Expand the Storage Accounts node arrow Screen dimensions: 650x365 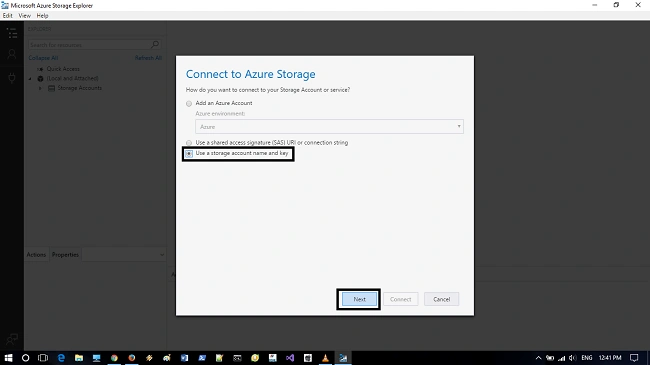point(40,88)
